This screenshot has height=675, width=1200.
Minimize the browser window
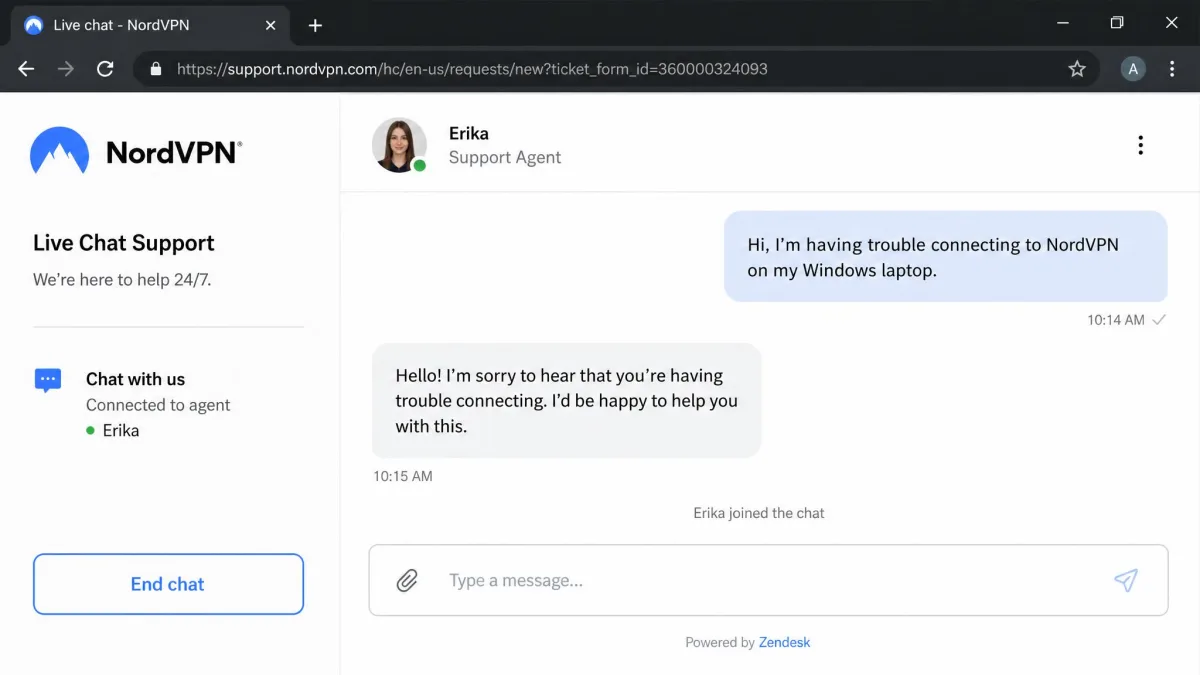point(1062,23)
